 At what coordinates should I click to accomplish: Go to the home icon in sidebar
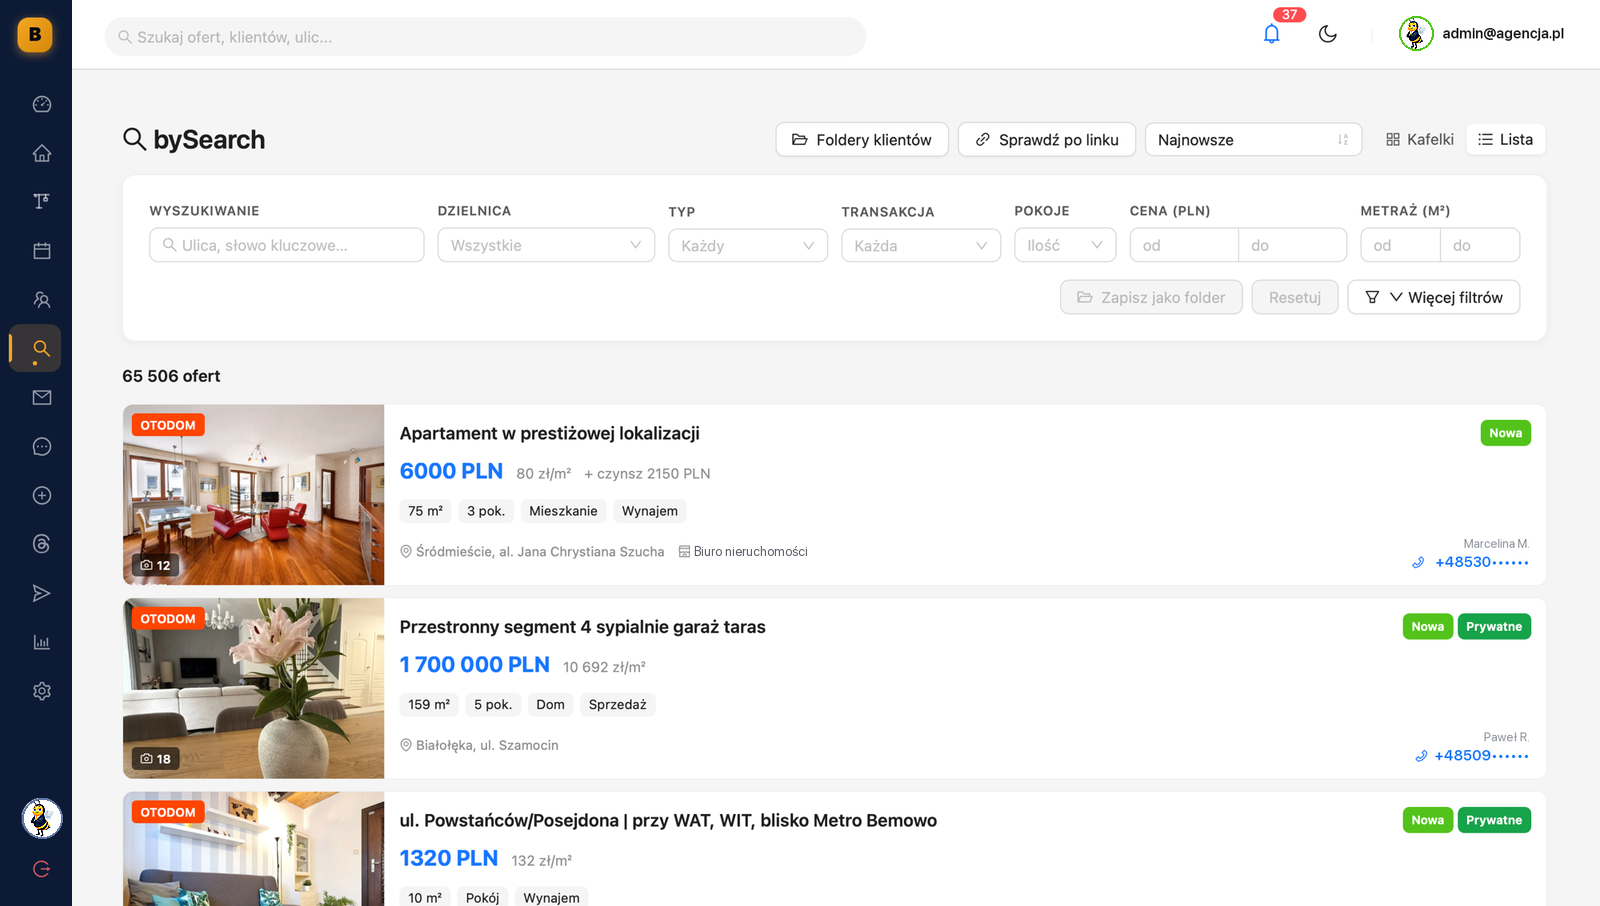42,153
